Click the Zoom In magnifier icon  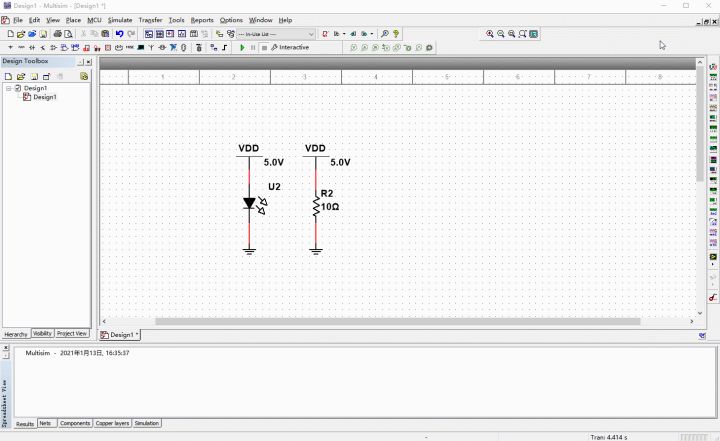point(490,33)
